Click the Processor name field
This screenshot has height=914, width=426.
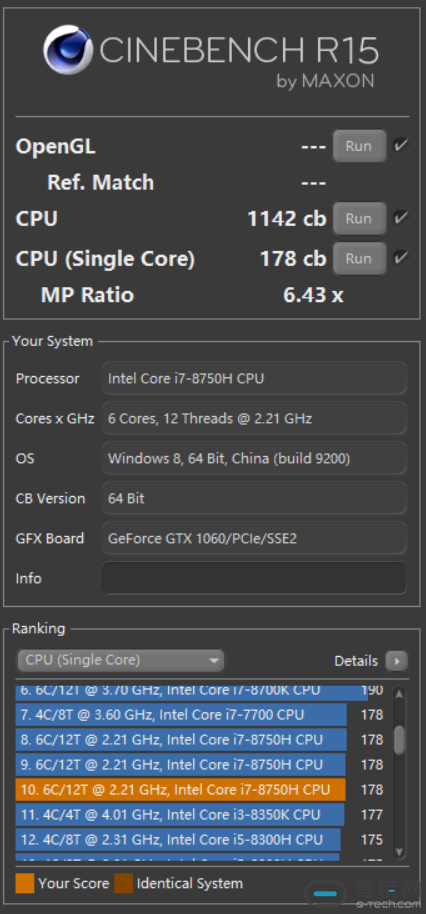[x=254, y=378]
